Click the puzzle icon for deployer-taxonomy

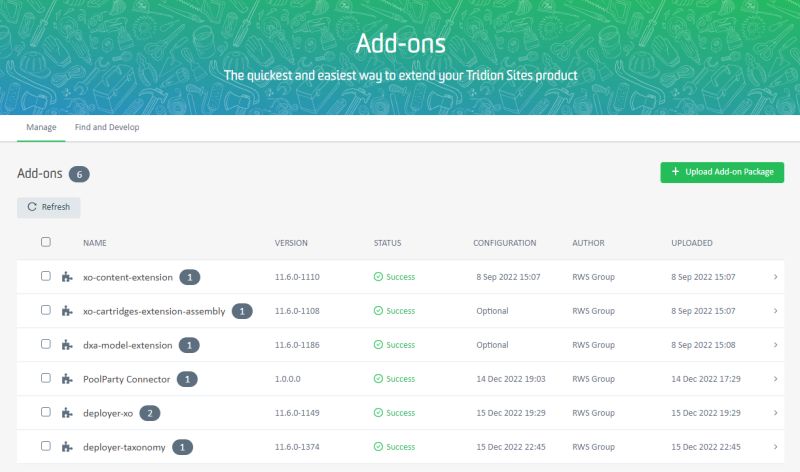(67, 447)
